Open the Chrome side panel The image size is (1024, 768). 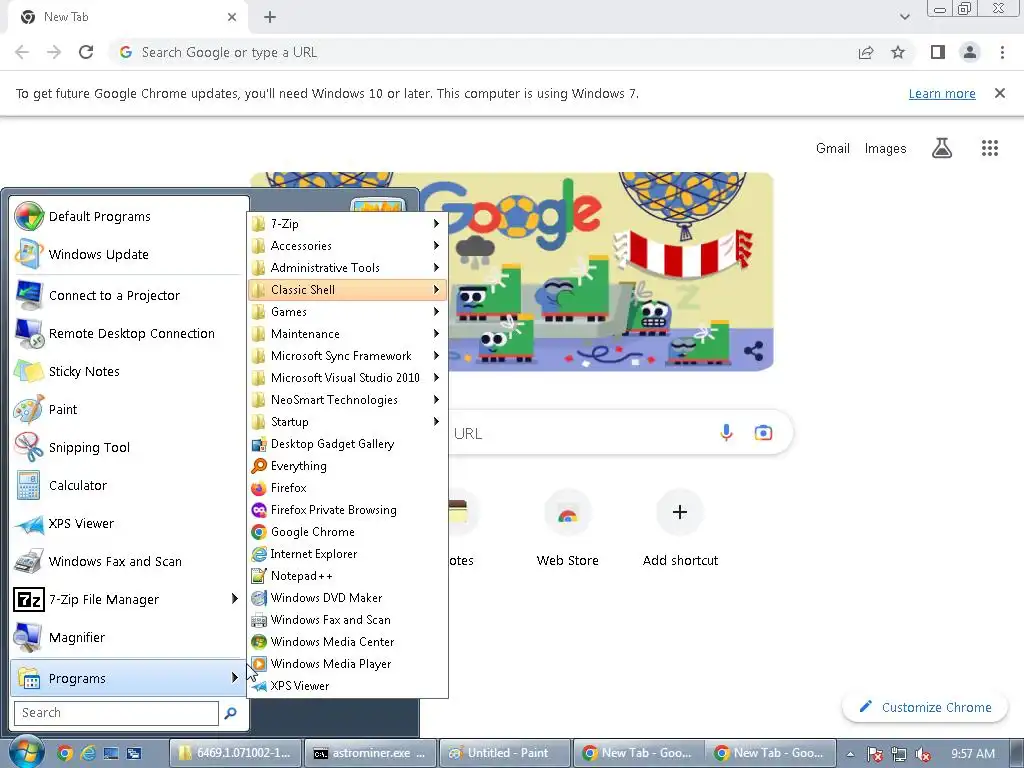pos(938,52)
